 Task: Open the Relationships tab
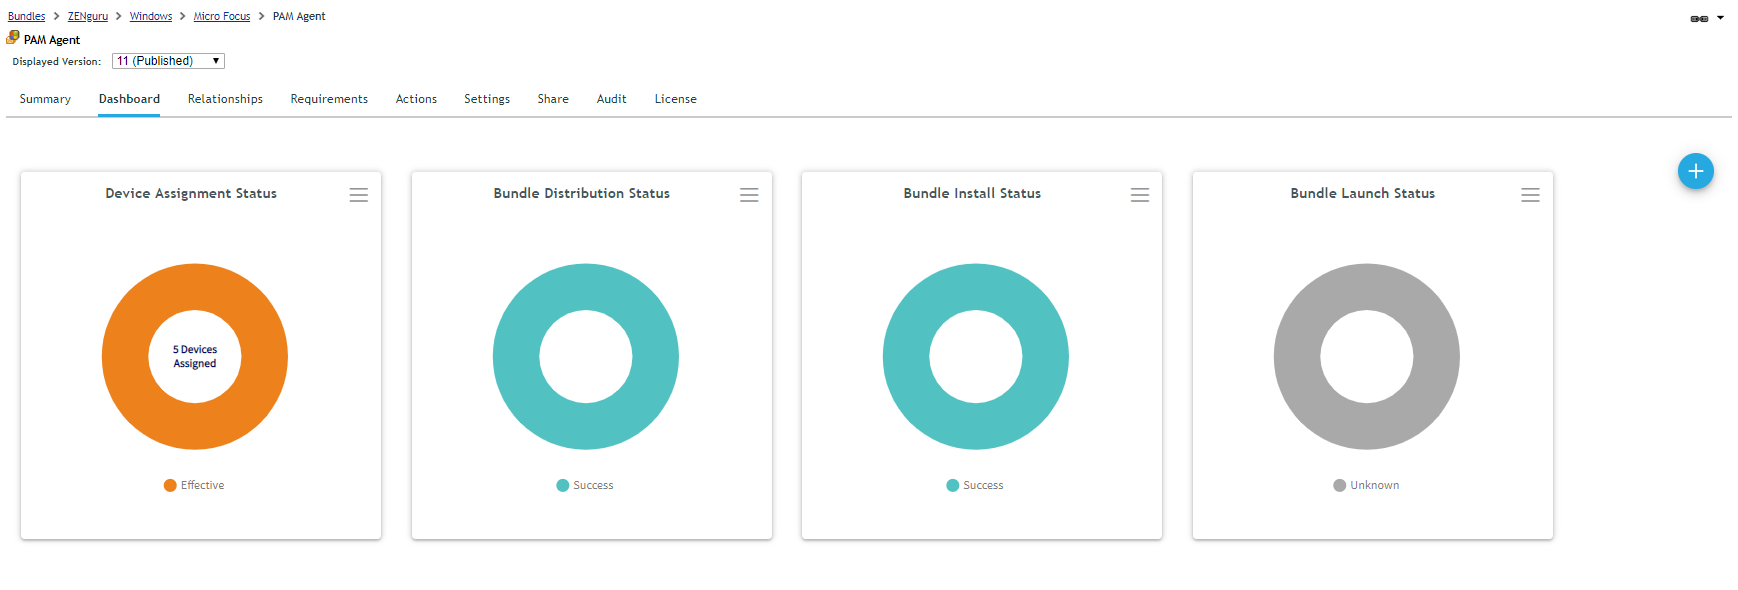[225, 99]
